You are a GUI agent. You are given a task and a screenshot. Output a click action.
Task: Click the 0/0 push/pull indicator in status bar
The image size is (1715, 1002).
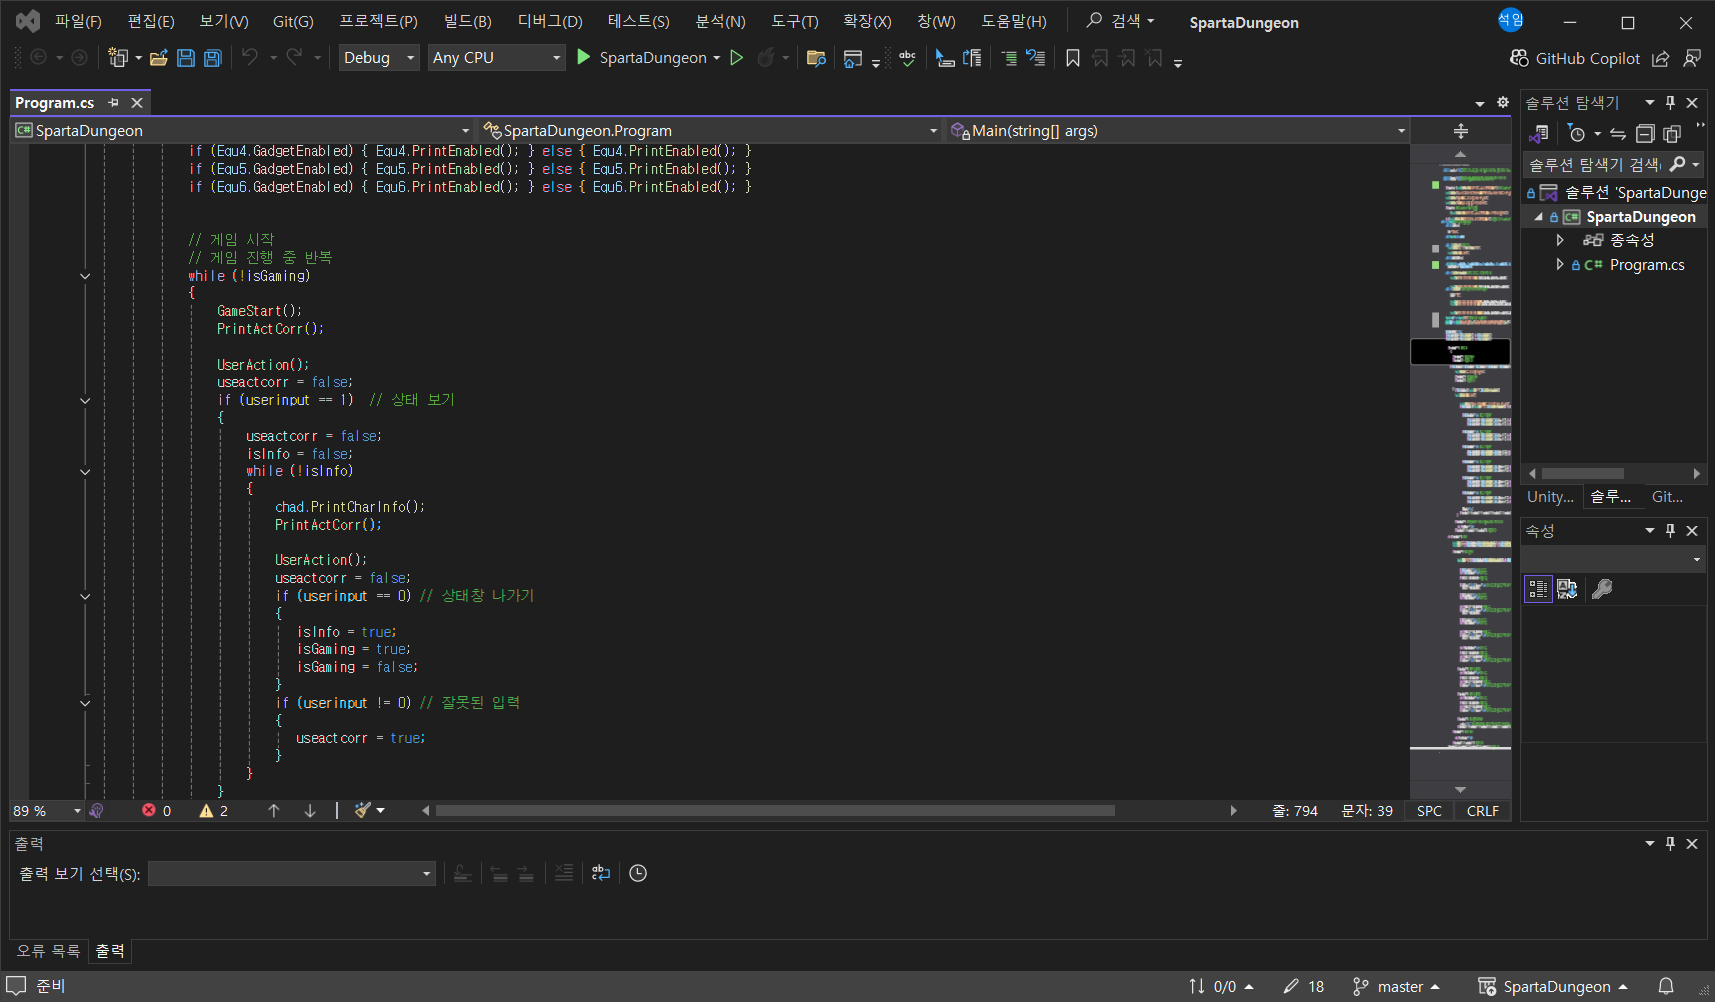click(x=1221, y=987)
